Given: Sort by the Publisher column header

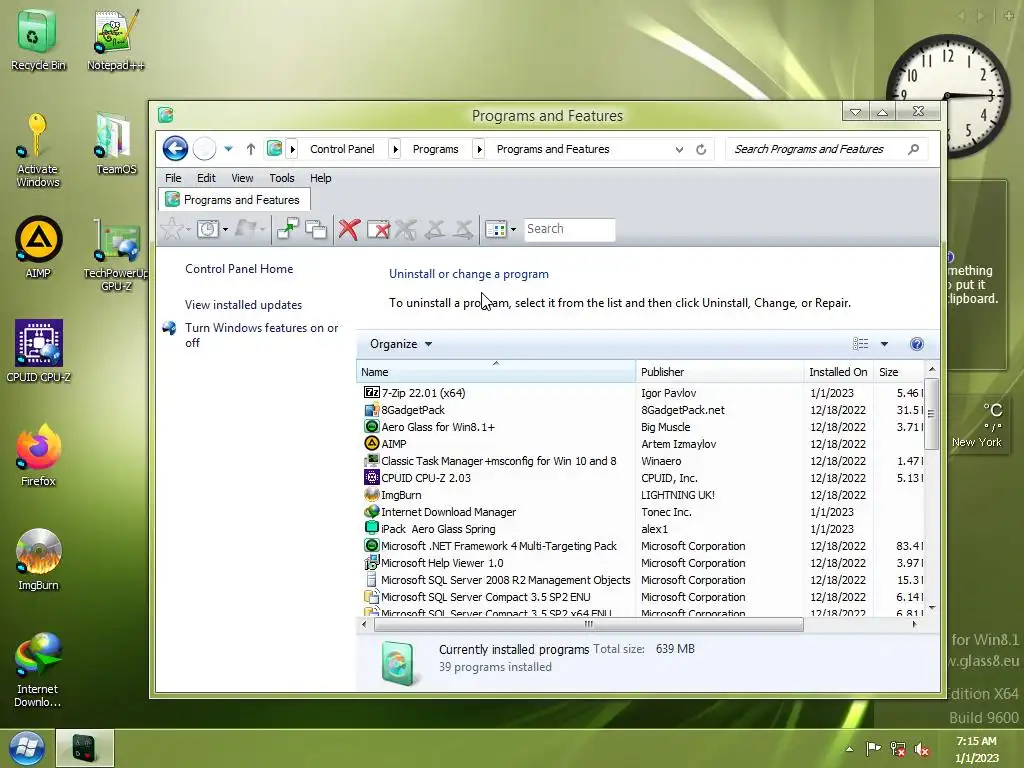Looking at the screenshot, I should [x=720, y=372].
